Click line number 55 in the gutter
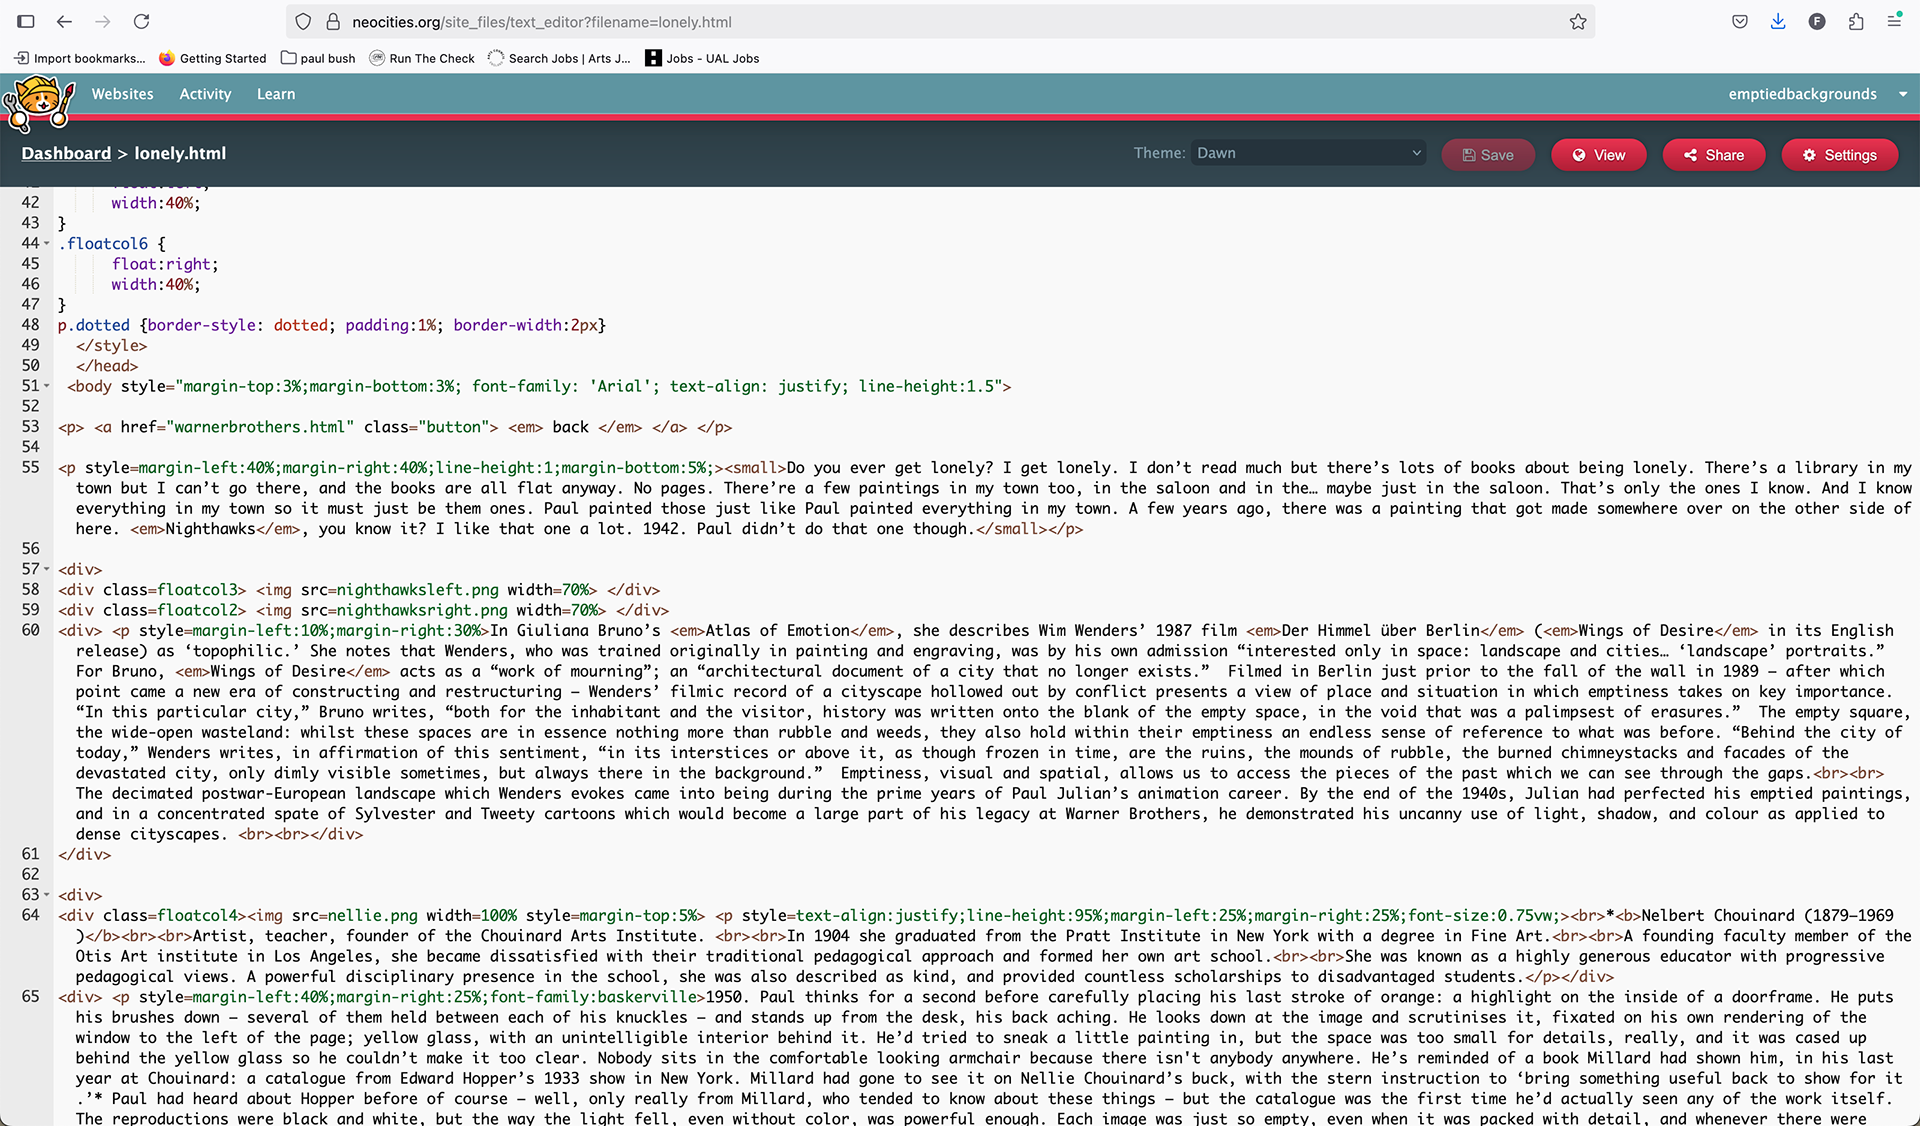 [31, 467]
